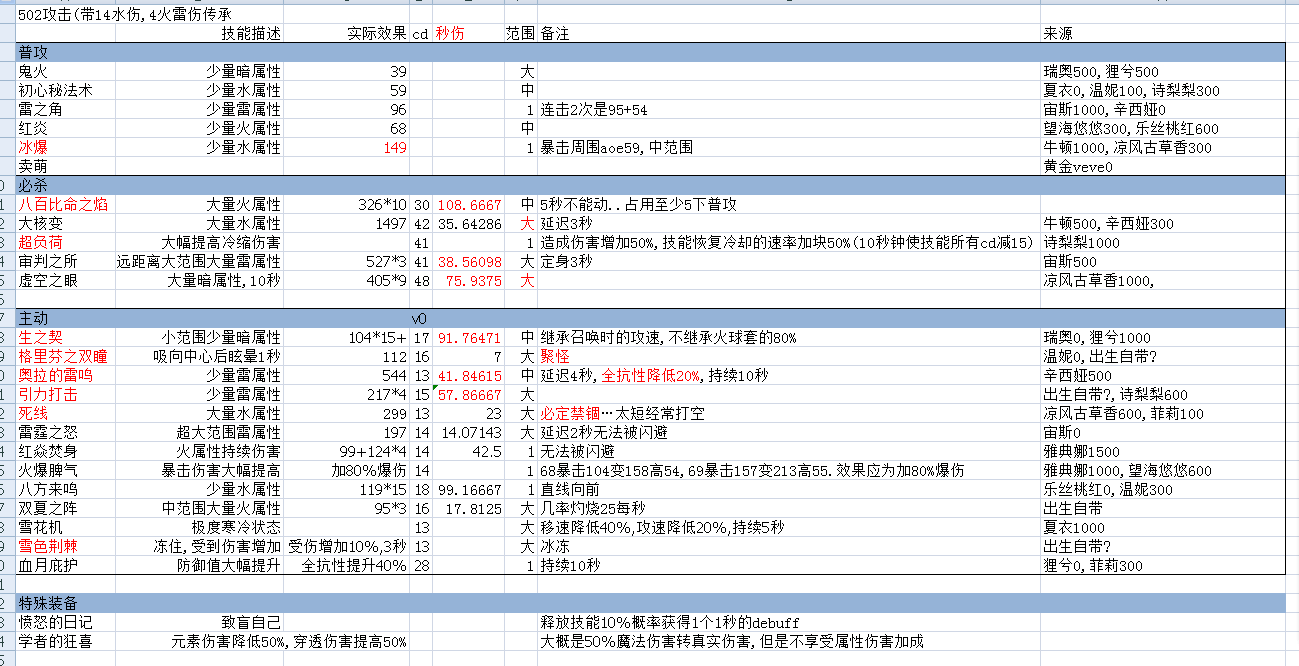Select the "格里芬之双瞳" cell
Screen dimensions: 1299x666
[x=62, y=356]
